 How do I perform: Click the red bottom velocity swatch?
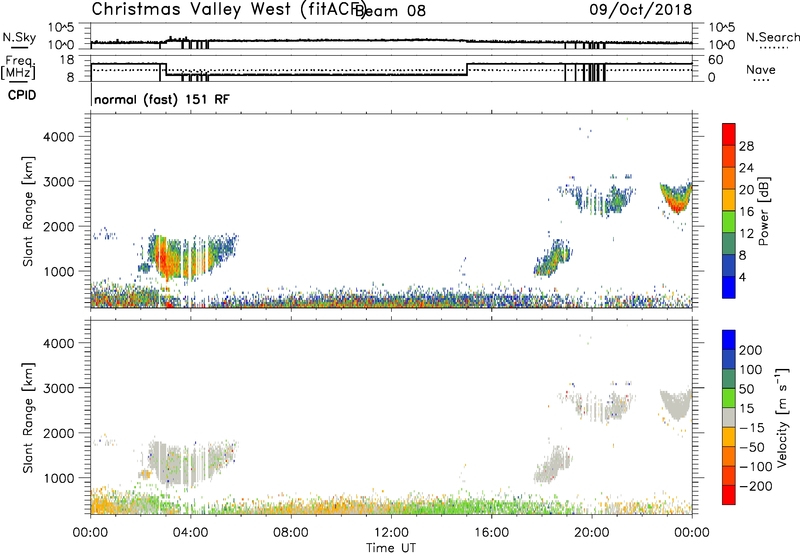(729, 495)
